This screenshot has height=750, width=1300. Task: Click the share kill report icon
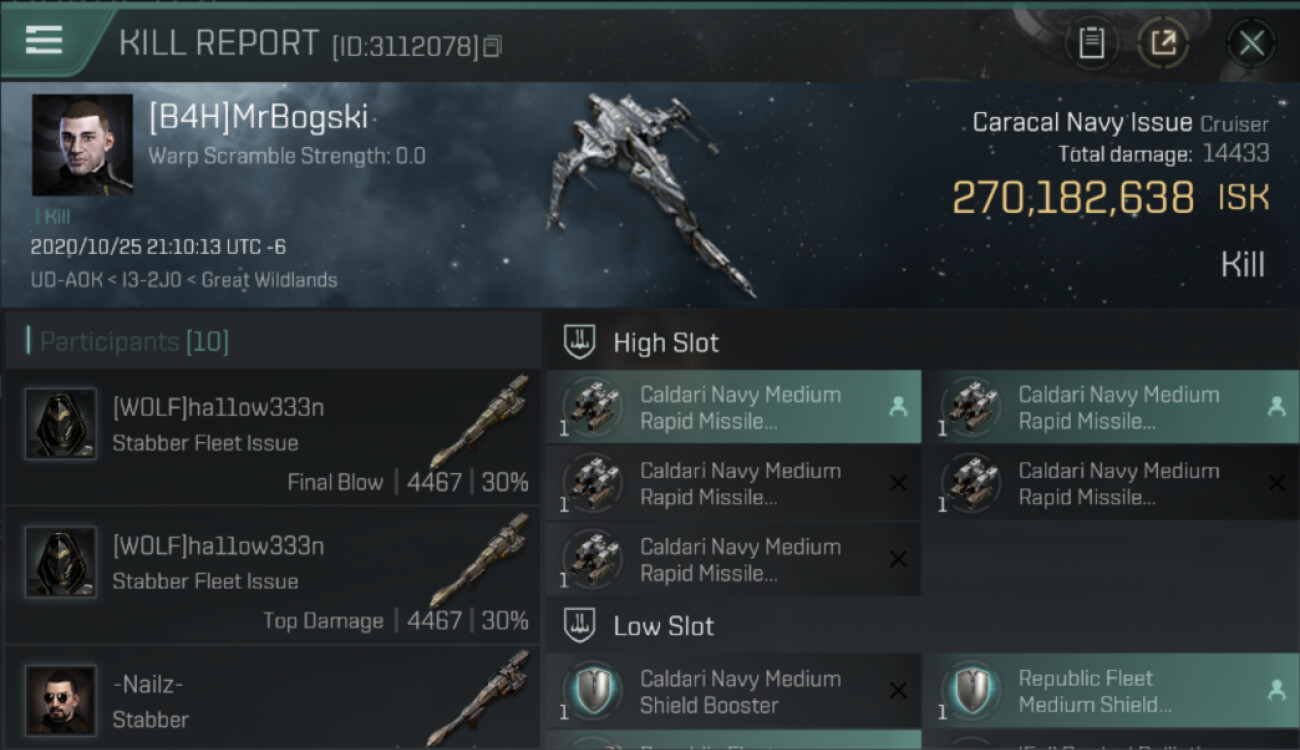point(1163,43)
